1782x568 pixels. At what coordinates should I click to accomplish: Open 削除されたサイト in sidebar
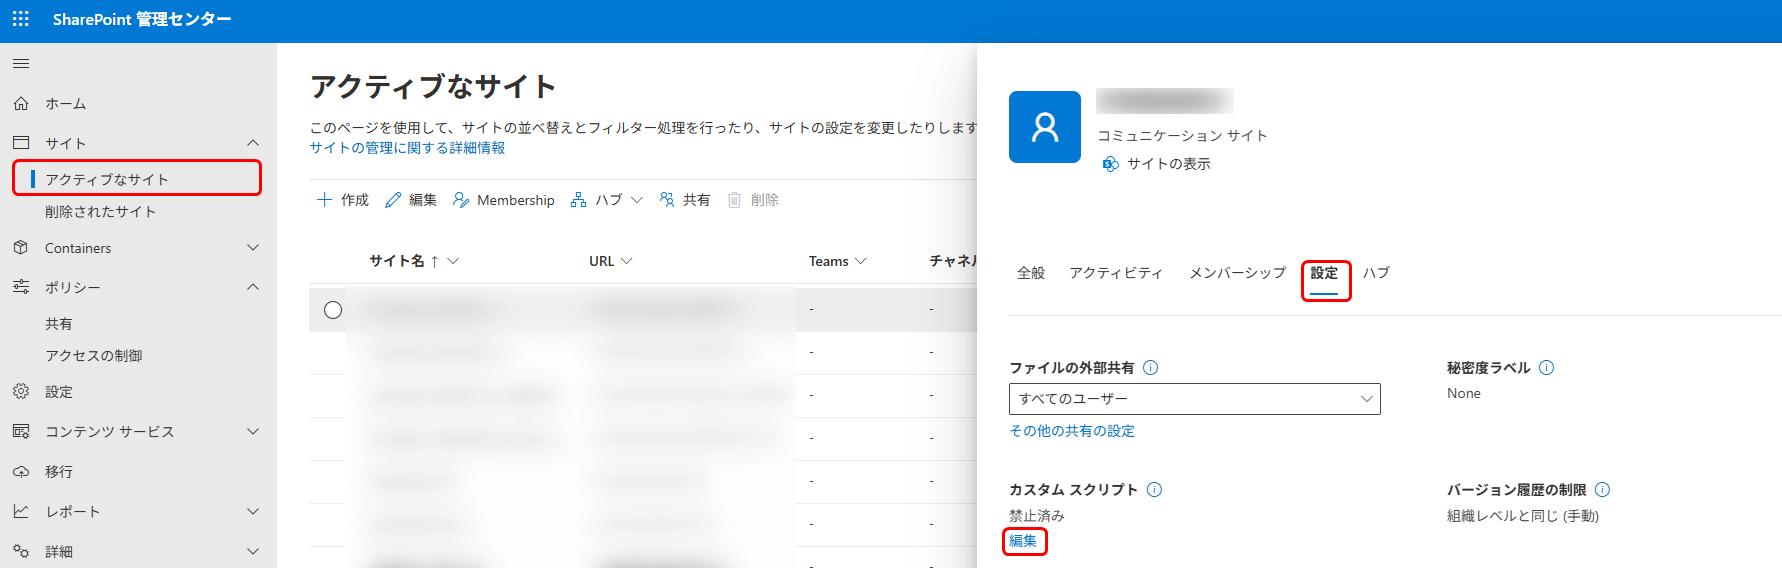pyautogui.click(x=100, y=212)
